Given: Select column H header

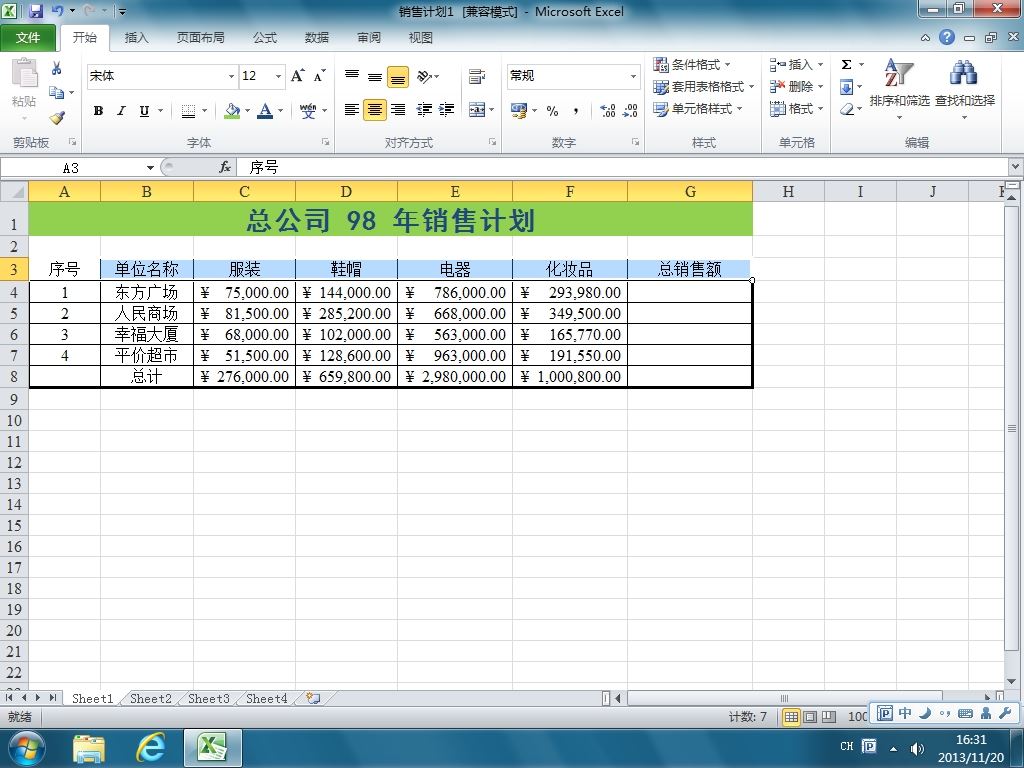Looking at the screenshot, I should pos(788,191).
